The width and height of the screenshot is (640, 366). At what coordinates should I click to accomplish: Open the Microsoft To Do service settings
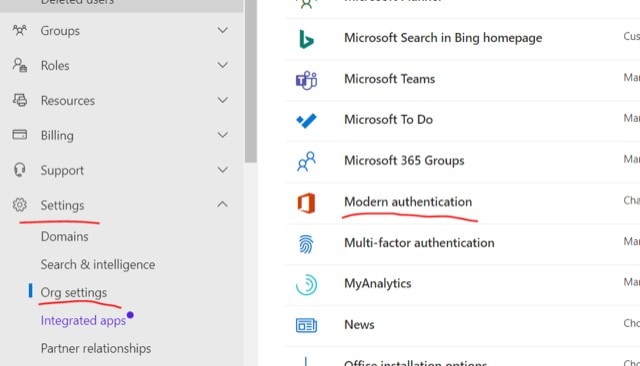(388, 120)
